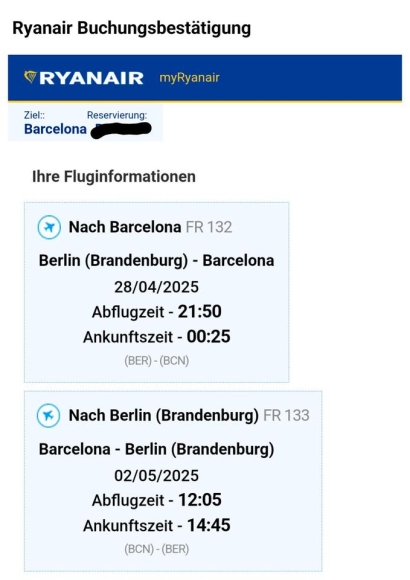This screenshot has width=410, height=580.
Task: Click the RYANAIR wordmark in header
Action: coord(91,78)
